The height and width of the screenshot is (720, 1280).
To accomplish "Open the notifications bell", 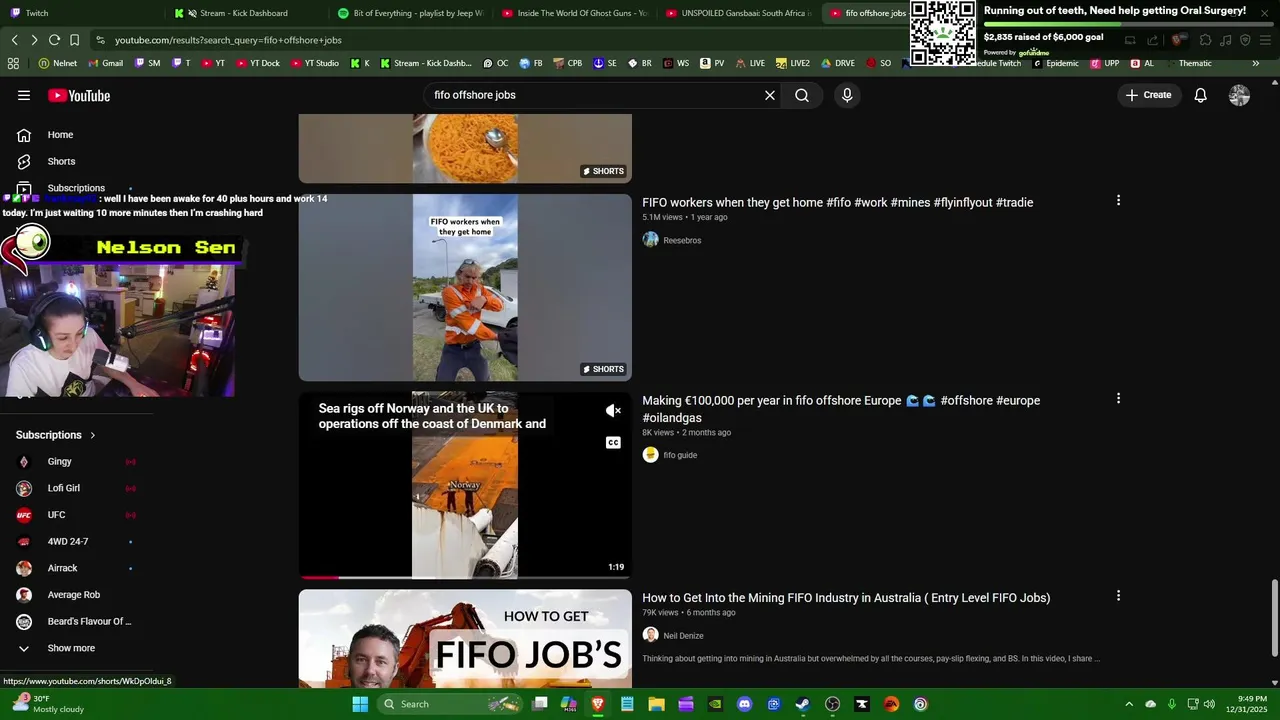I will pyautogui.click(x=1201, y=95).
